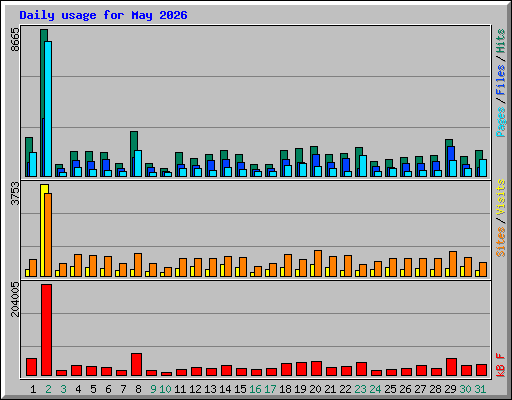Click day 26 on the x-axis

tap(405, 389)
